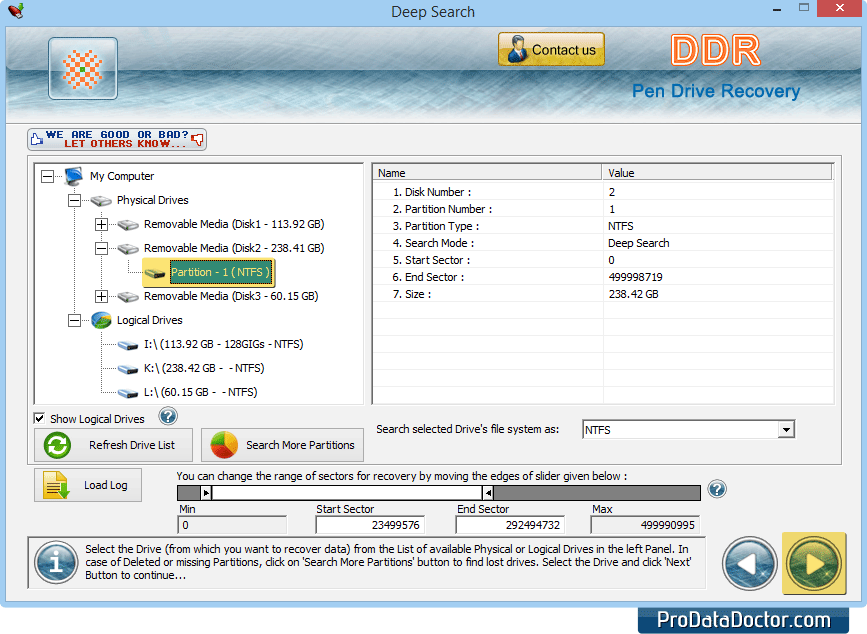Click the Disk1 removable media icon

[x=128, y=224]
